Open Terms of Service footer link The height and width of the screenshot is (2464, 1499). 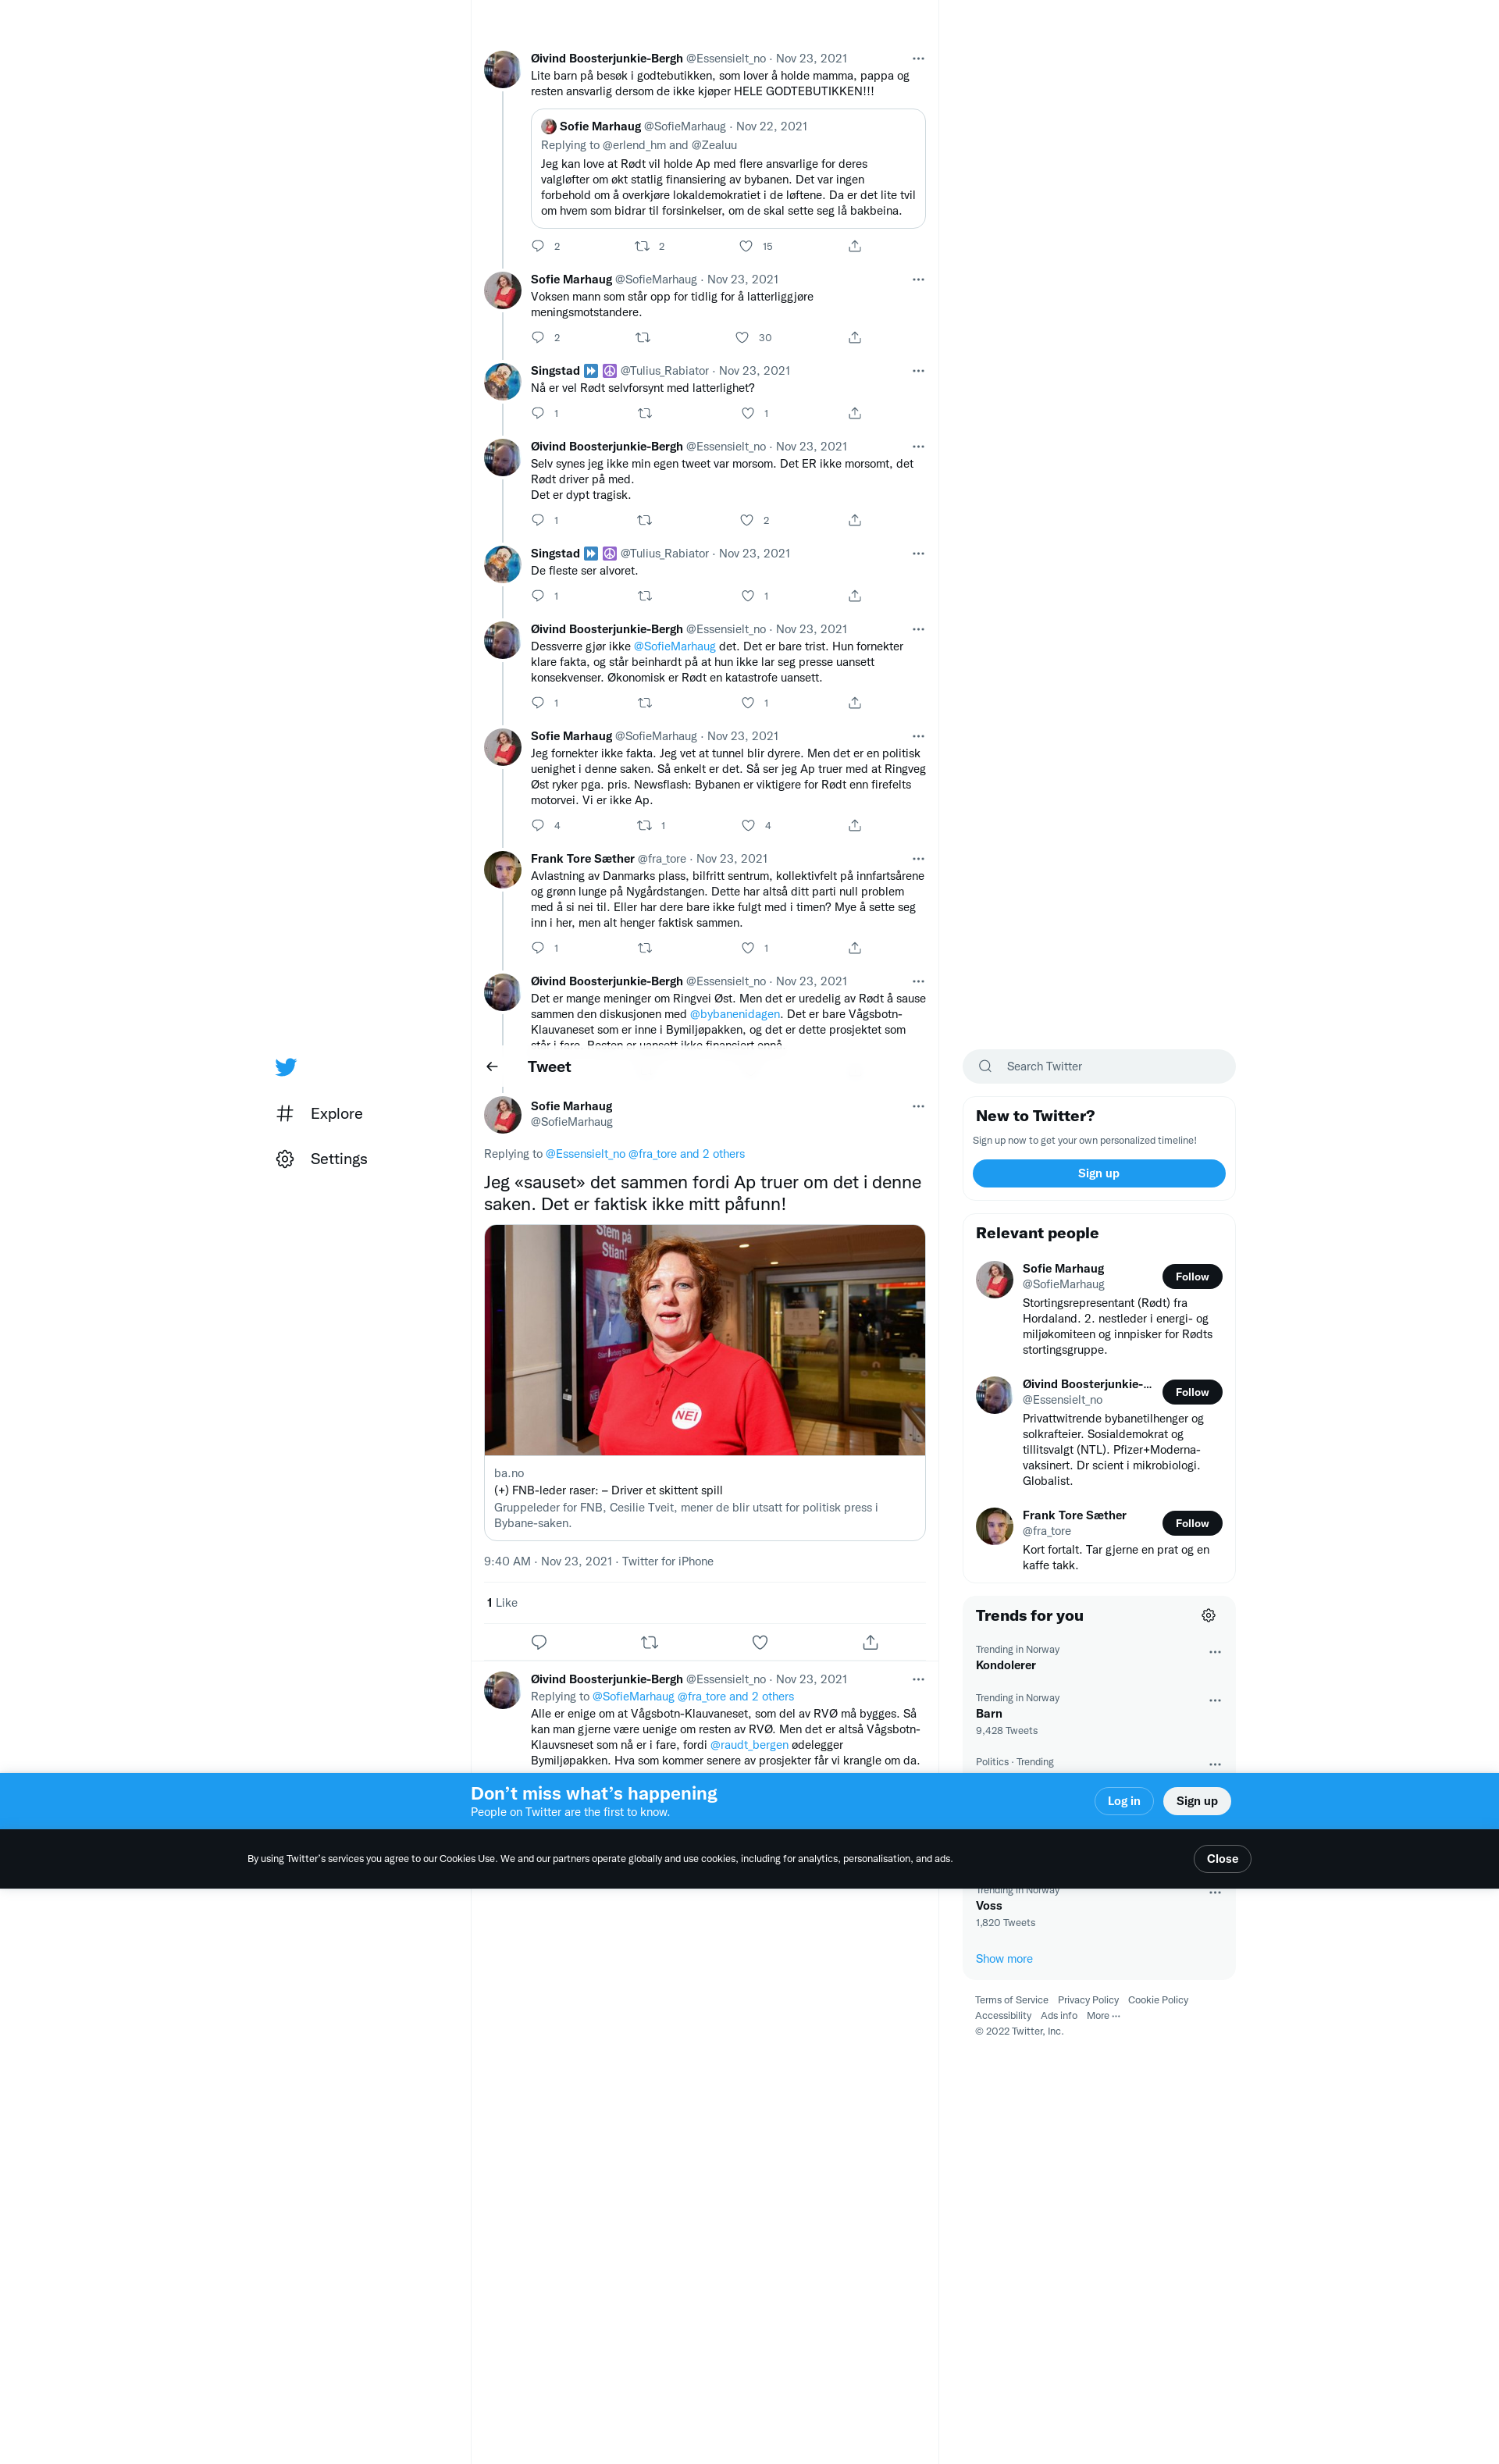point(1011,2000)
